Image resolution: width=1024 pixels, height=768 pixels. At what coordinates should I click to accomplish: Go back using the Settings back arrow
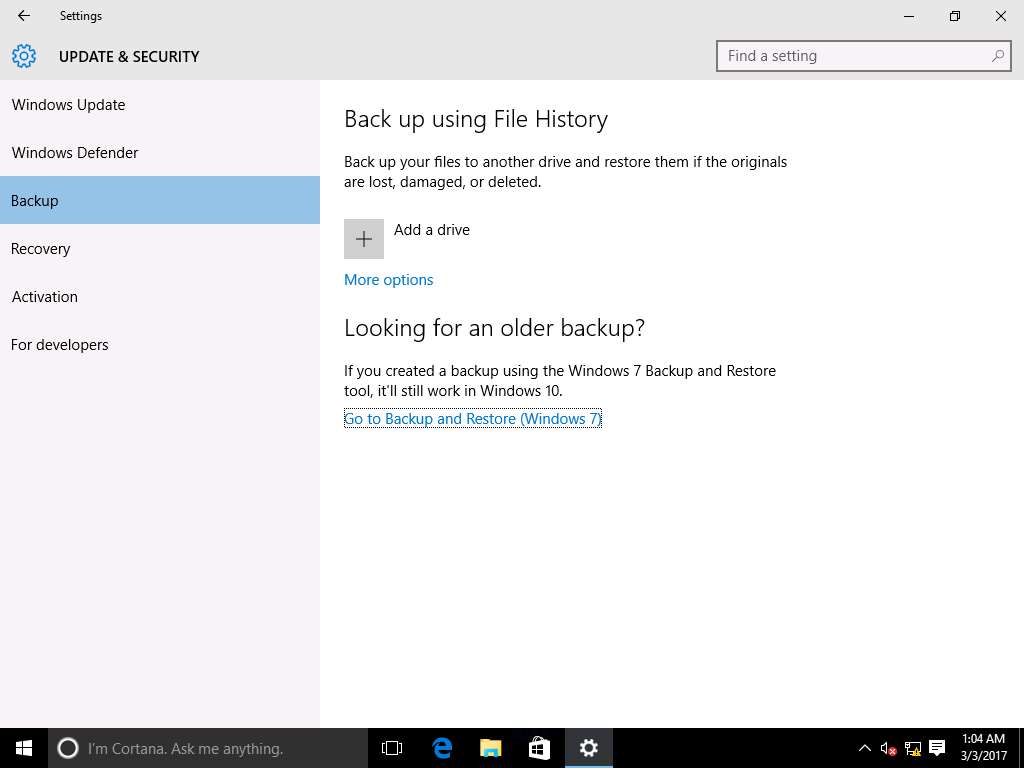pyautogui.click(x=24, y=16)
